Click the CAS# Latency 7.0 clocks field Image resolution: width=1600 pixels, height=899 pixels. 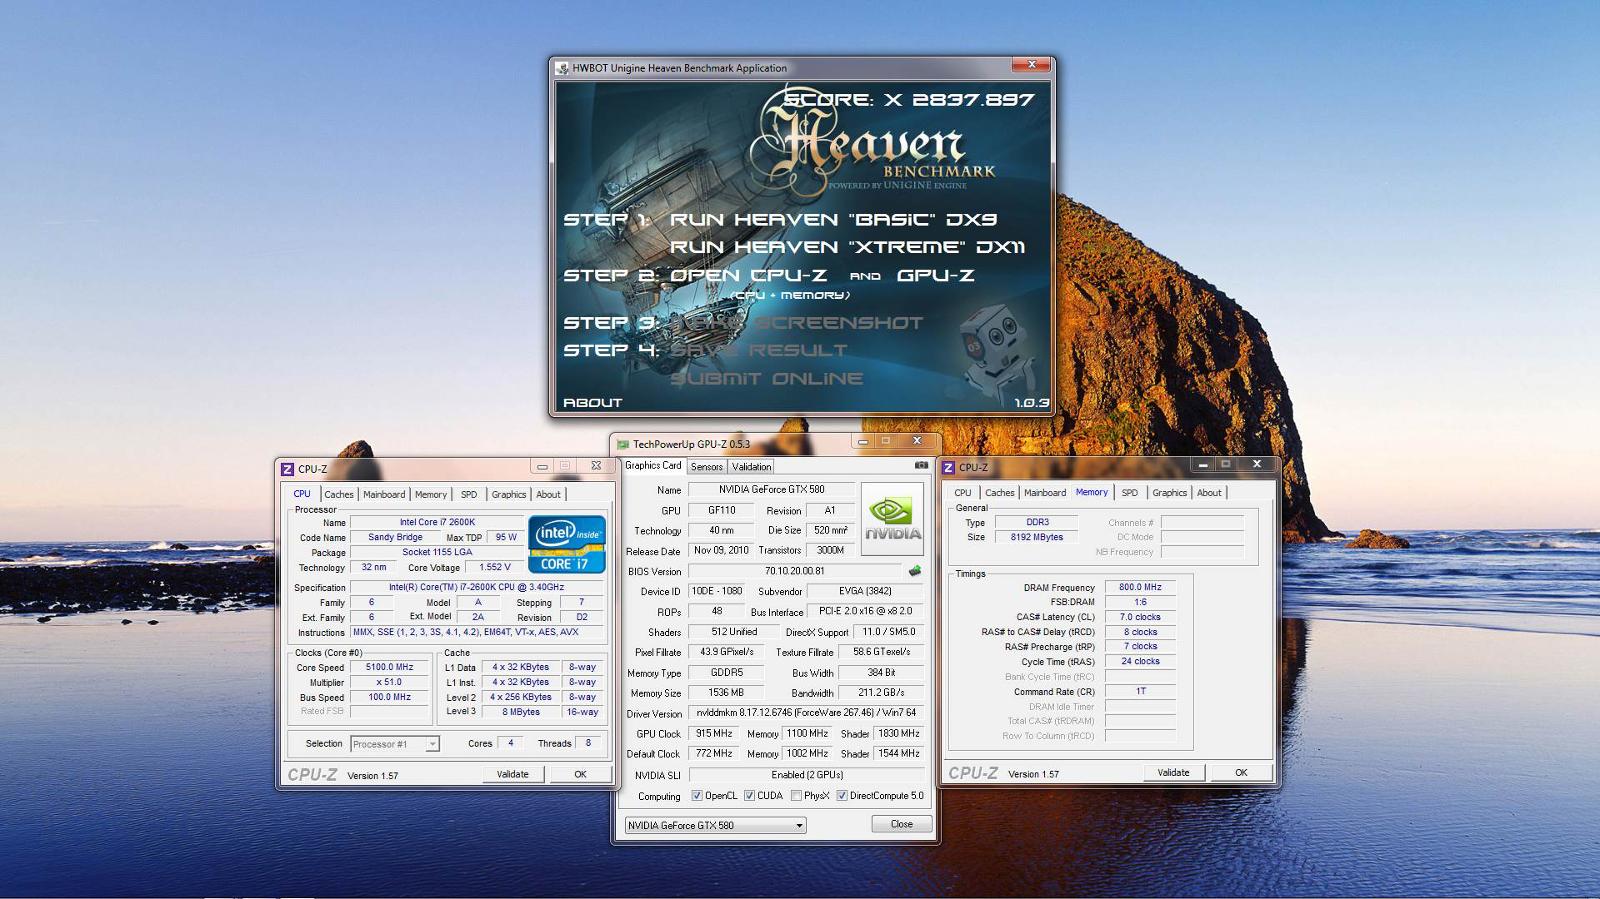1140,617
